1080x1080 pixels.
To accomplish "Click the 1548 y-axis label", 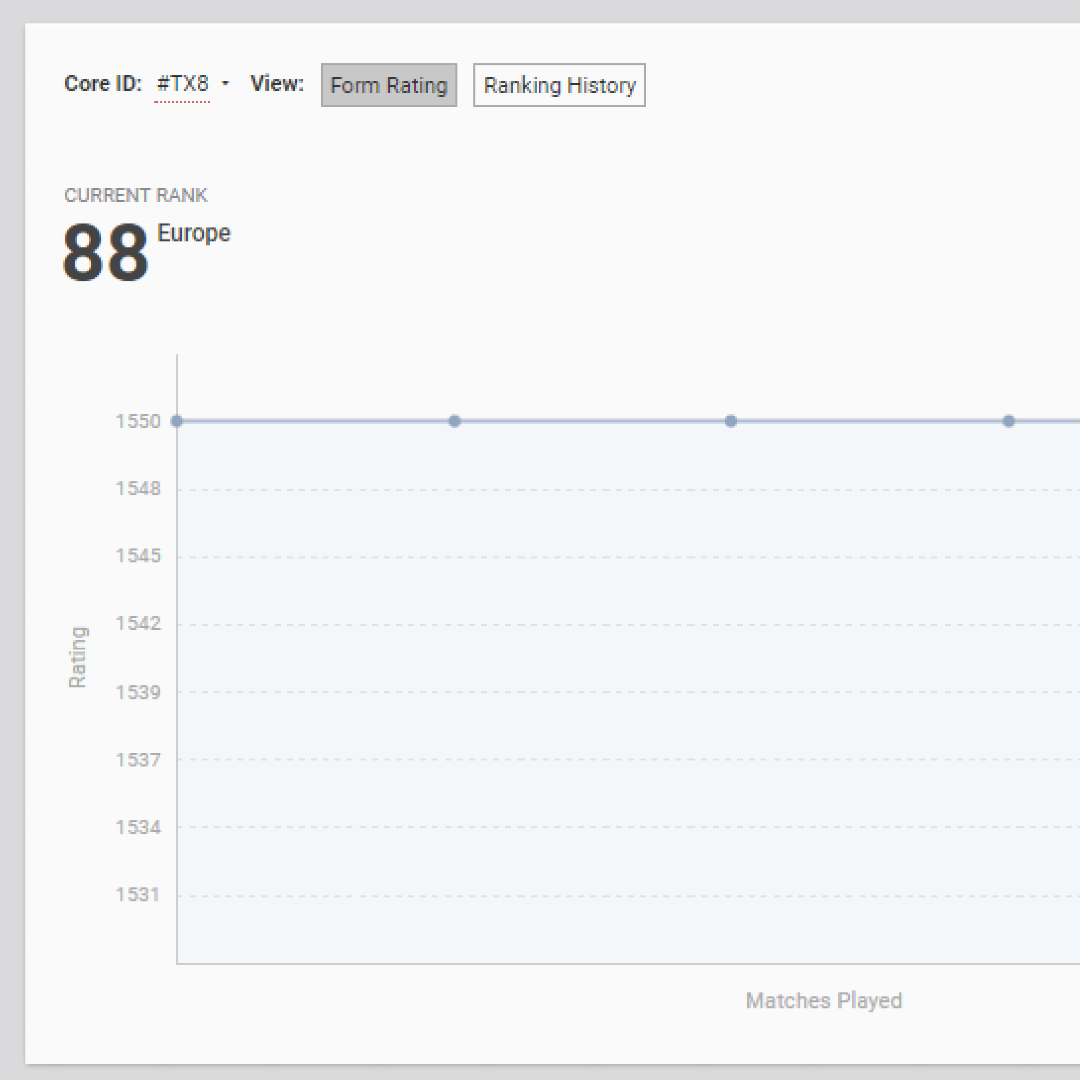I will click(x=138, y=489).
